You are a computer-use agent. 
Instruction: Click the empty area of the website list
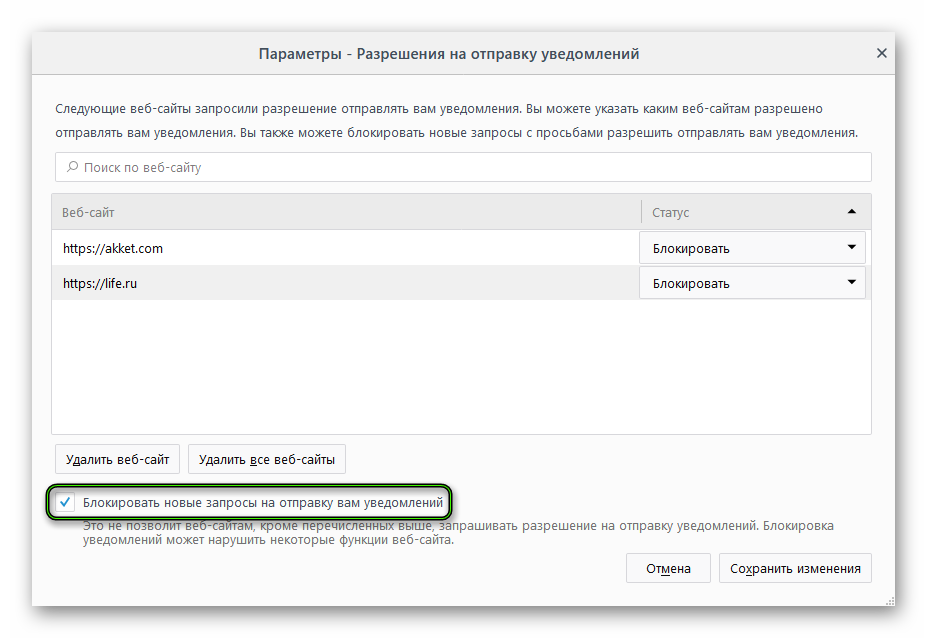(x=460, y=370)
